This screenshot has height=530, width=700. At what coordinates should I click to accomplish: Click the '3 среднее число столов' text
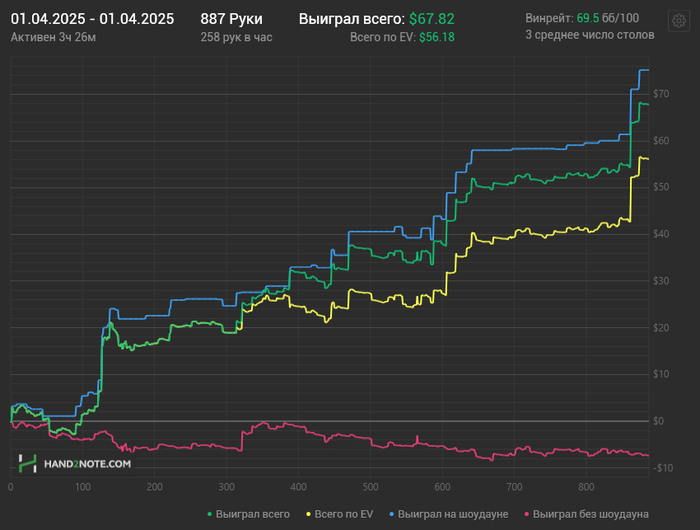point(590,35)
